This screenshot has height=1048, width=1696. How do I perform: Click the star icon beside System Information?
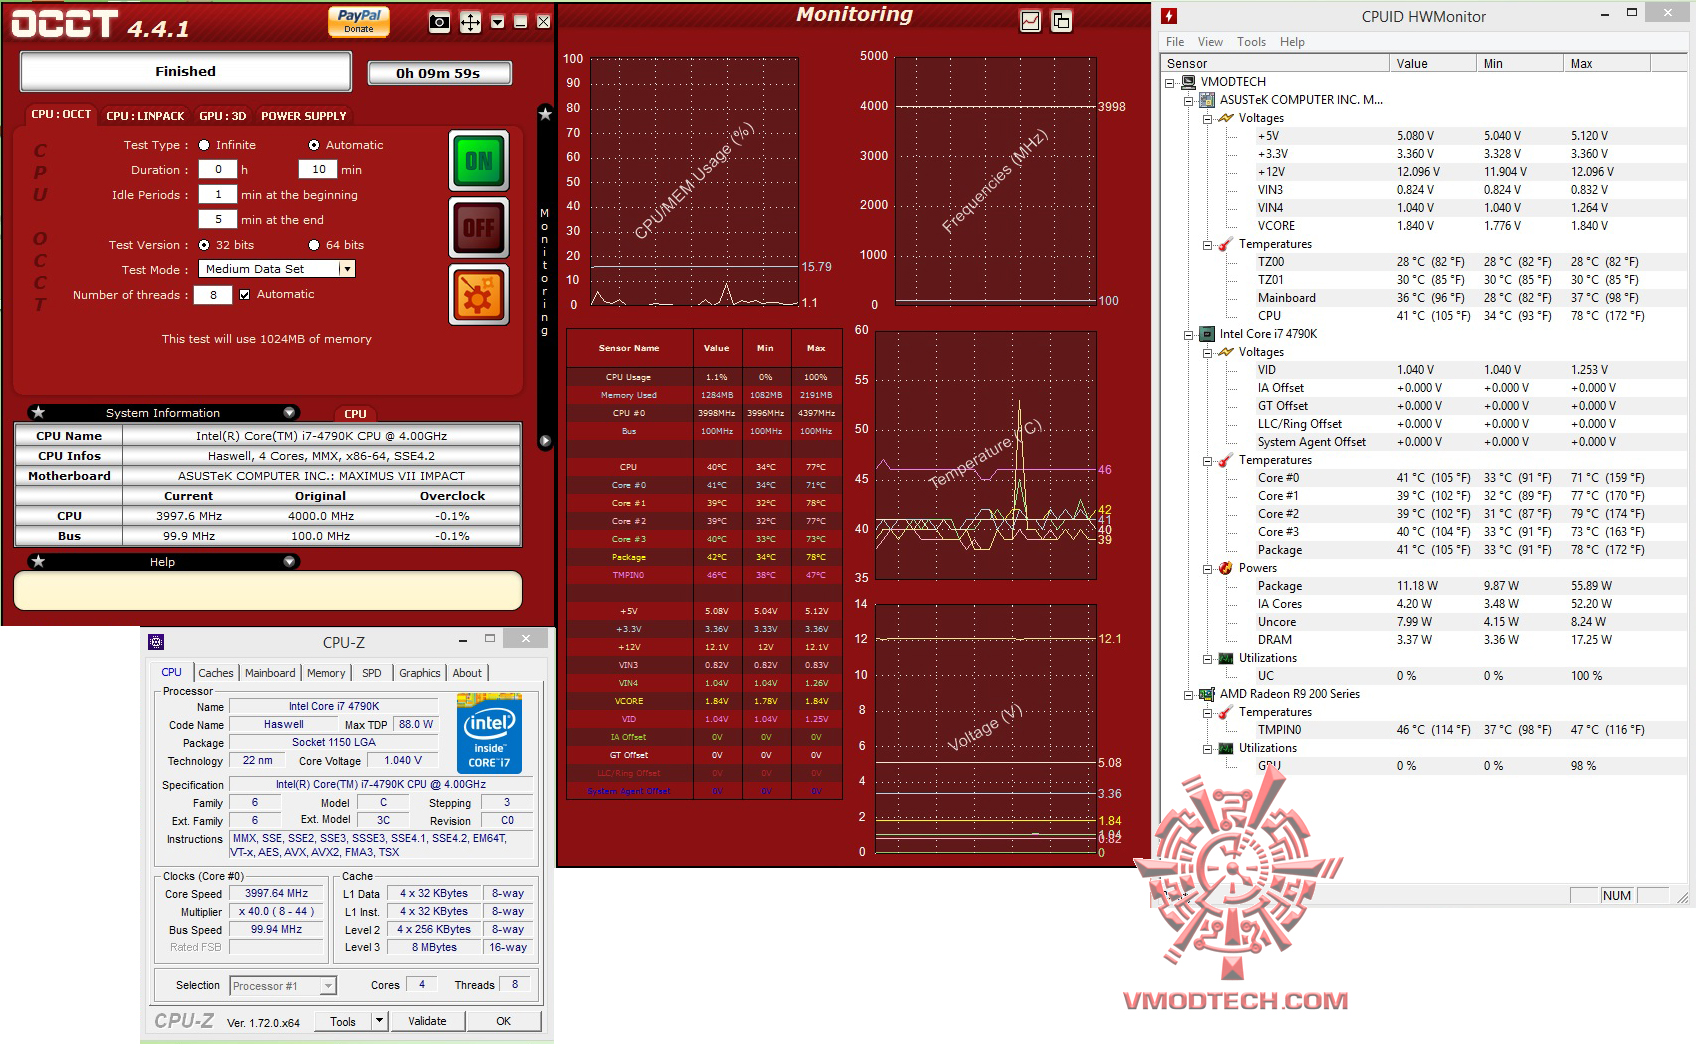coord(38,412)
